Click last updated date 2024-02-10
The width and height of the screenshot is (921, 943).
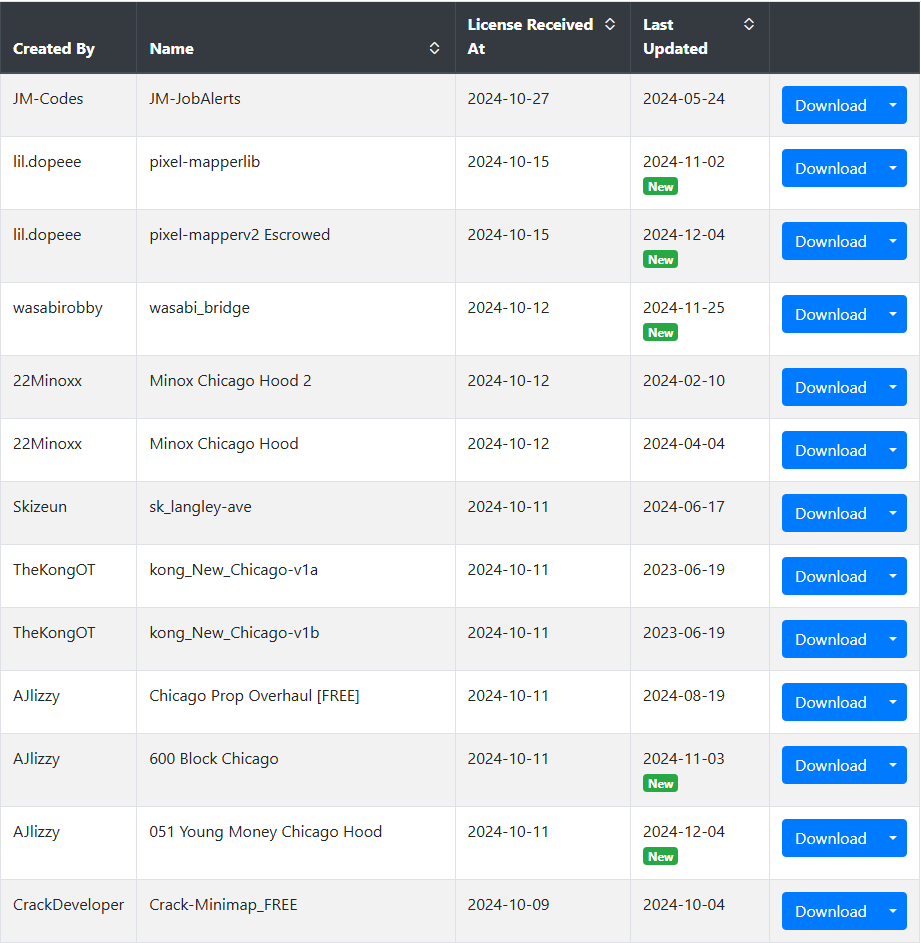tap(684, 381)
